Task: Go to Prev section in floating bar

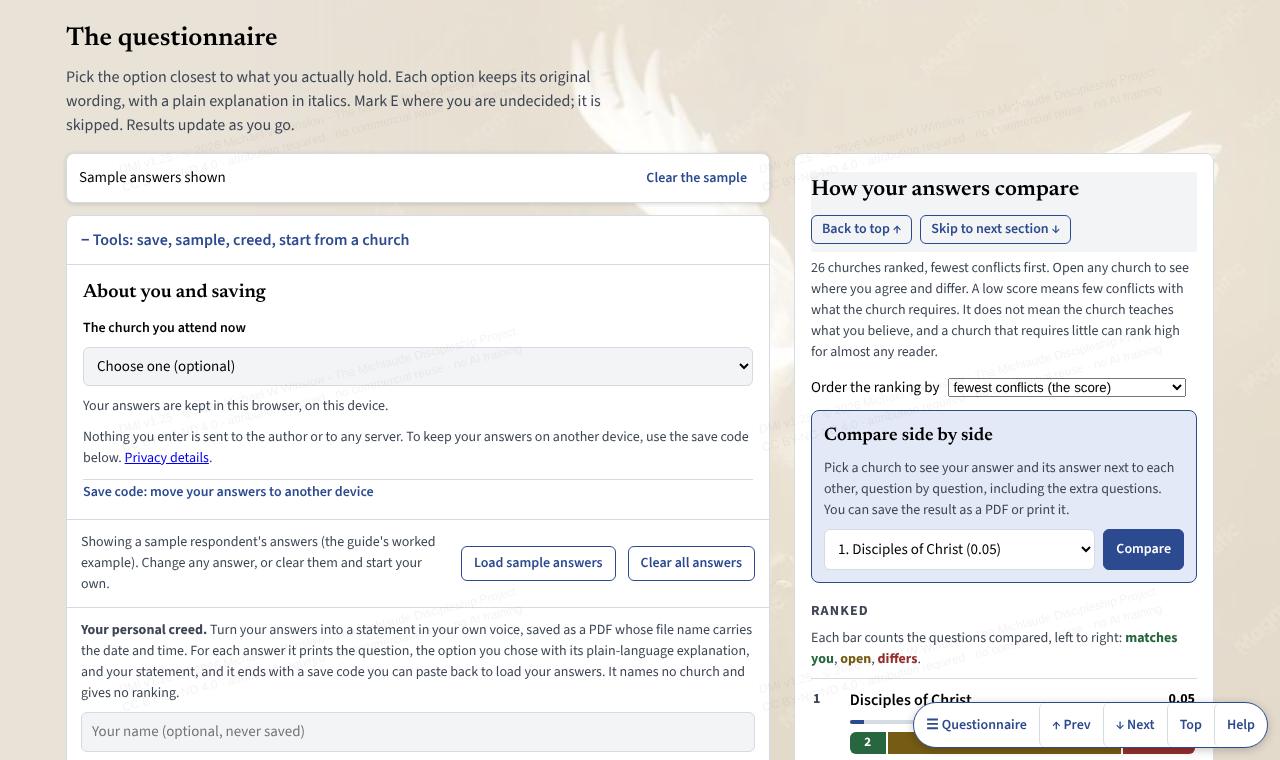Action: click(1071, 725)
